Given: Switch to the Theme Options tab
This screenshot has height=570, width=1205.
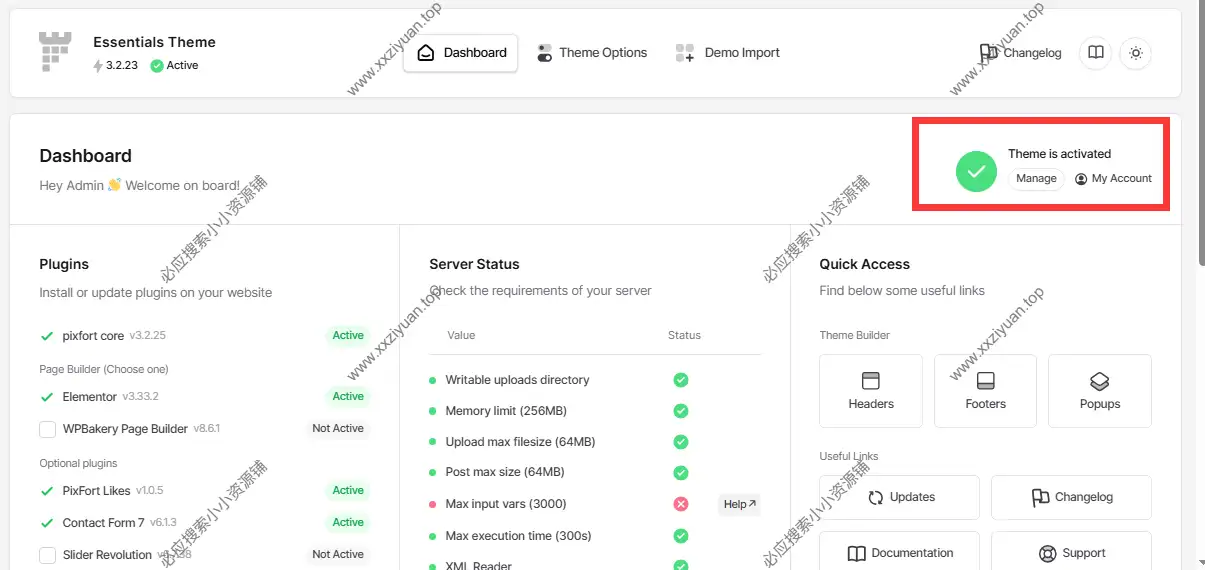Looking at the screenshot, I should [592, 53].
